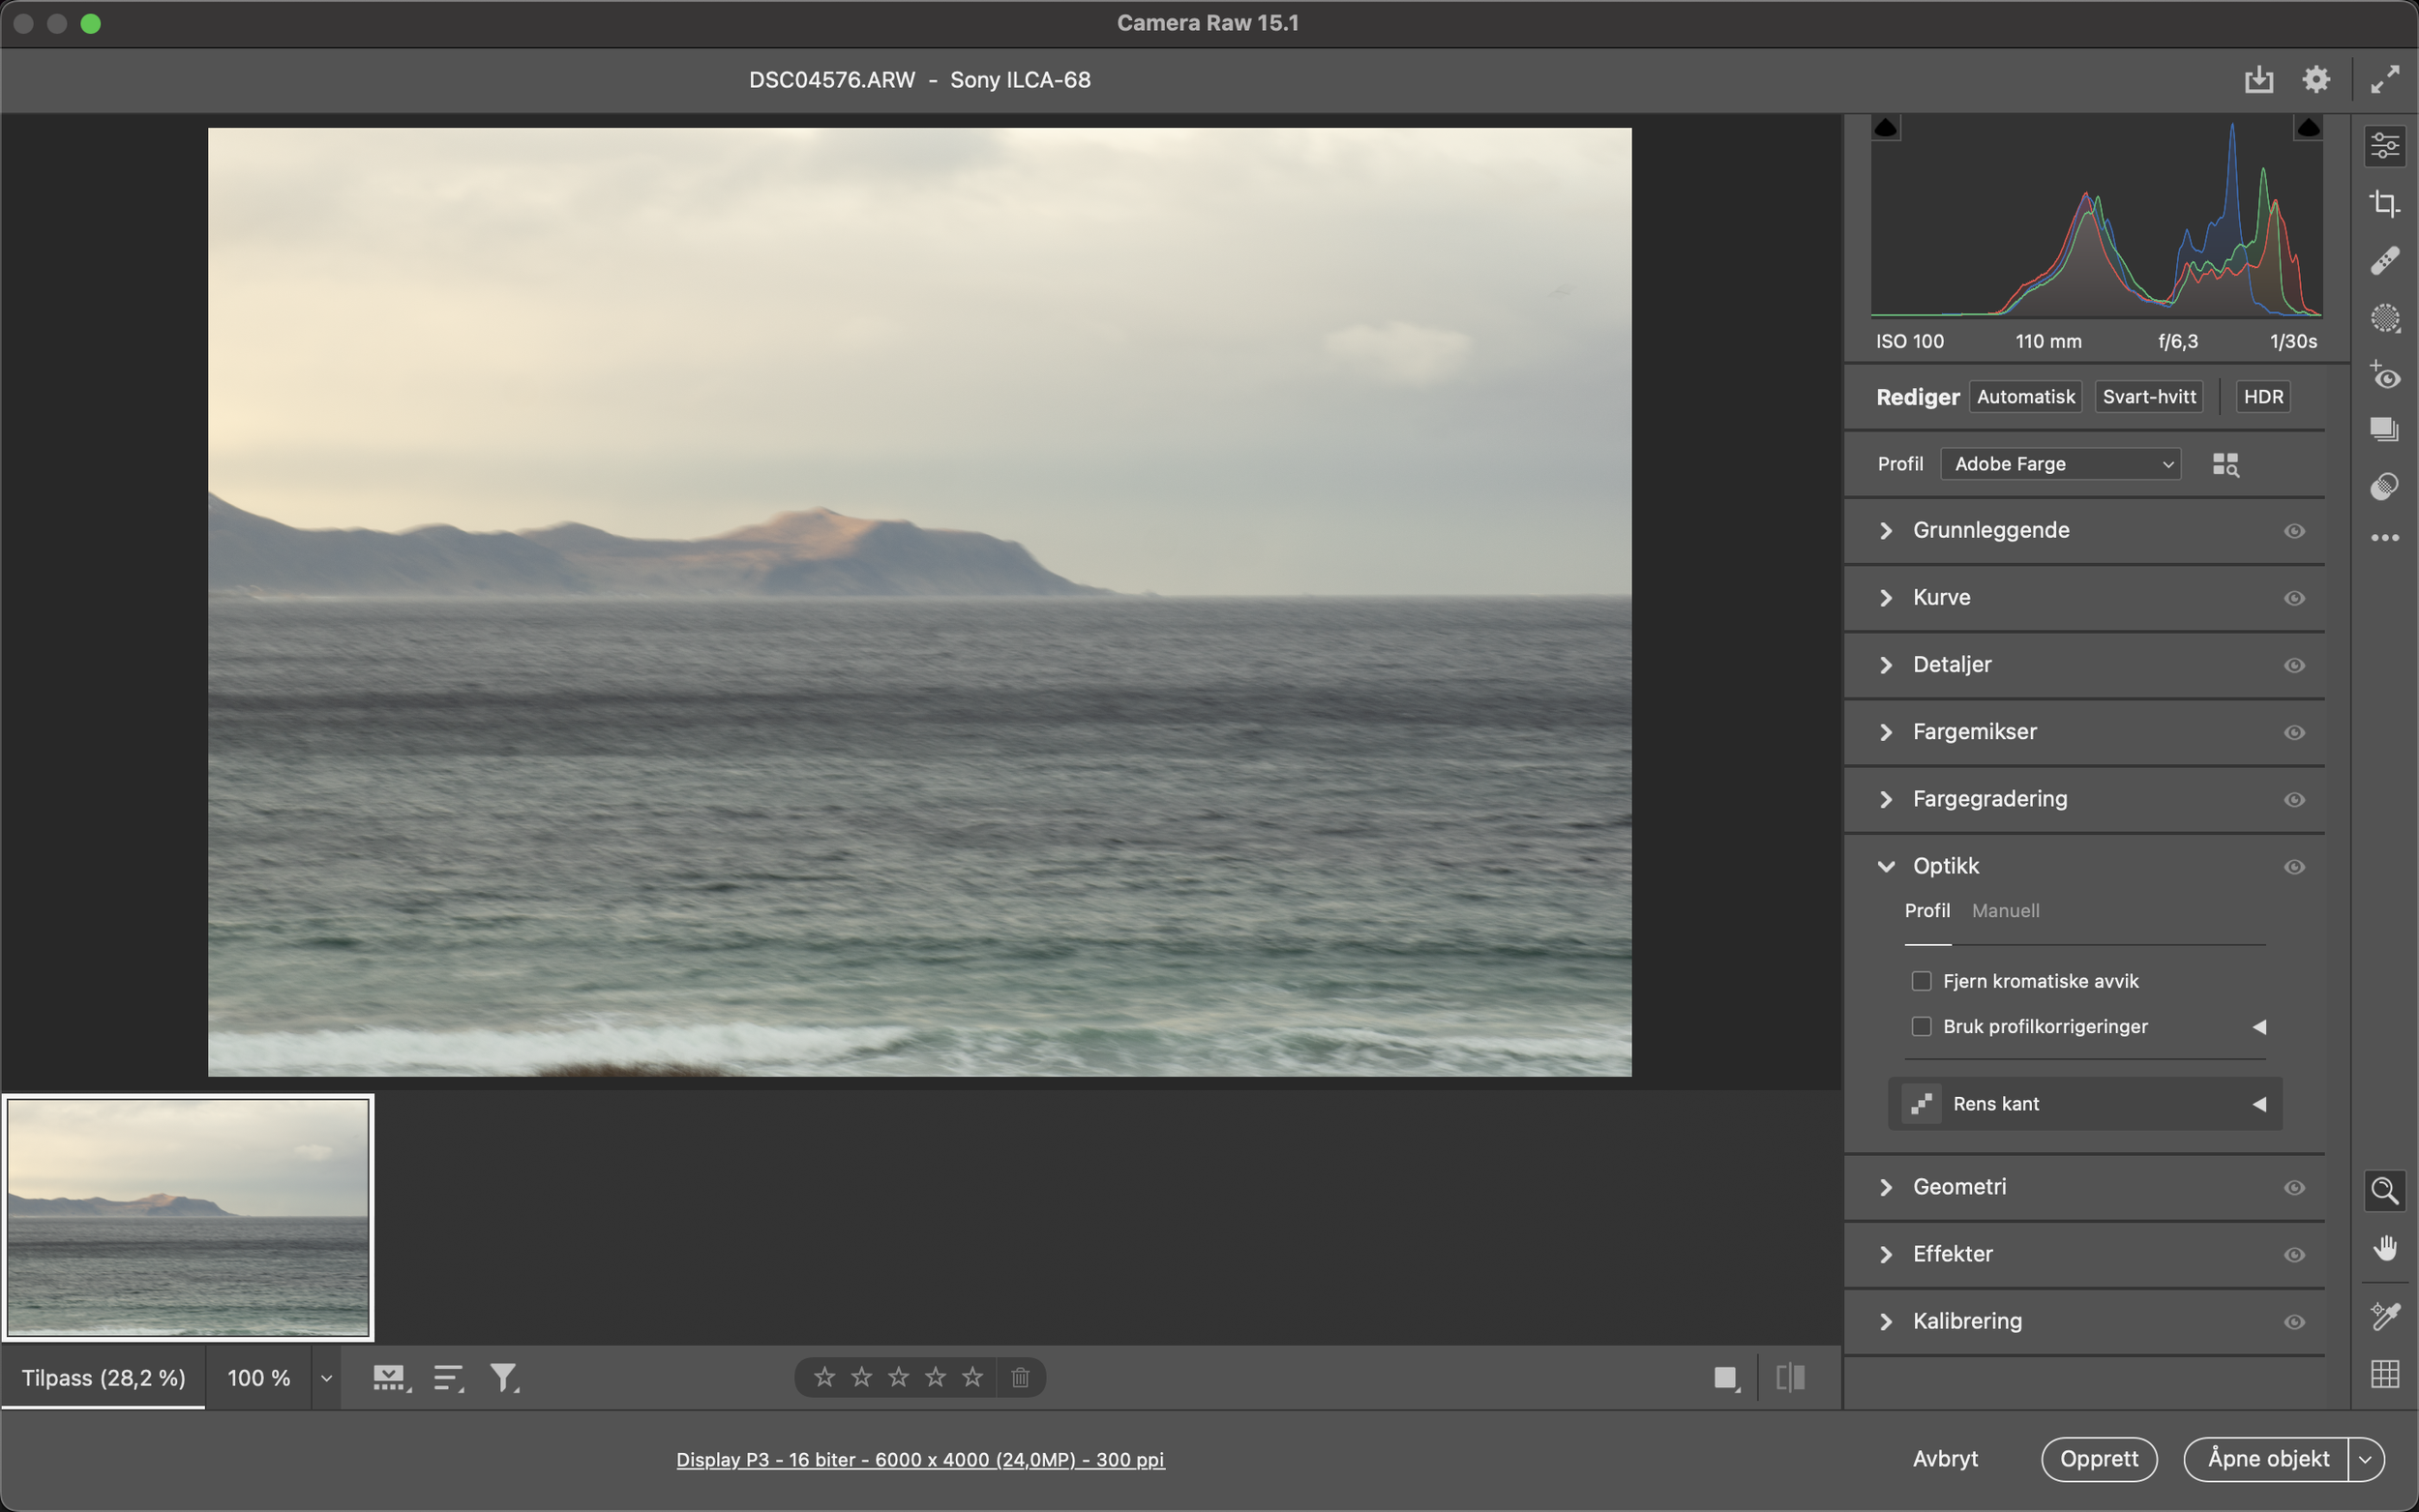Enable Bruk profilkorrigeringer checkbox
2419x1512 pixels.
click(1921, 1026)
